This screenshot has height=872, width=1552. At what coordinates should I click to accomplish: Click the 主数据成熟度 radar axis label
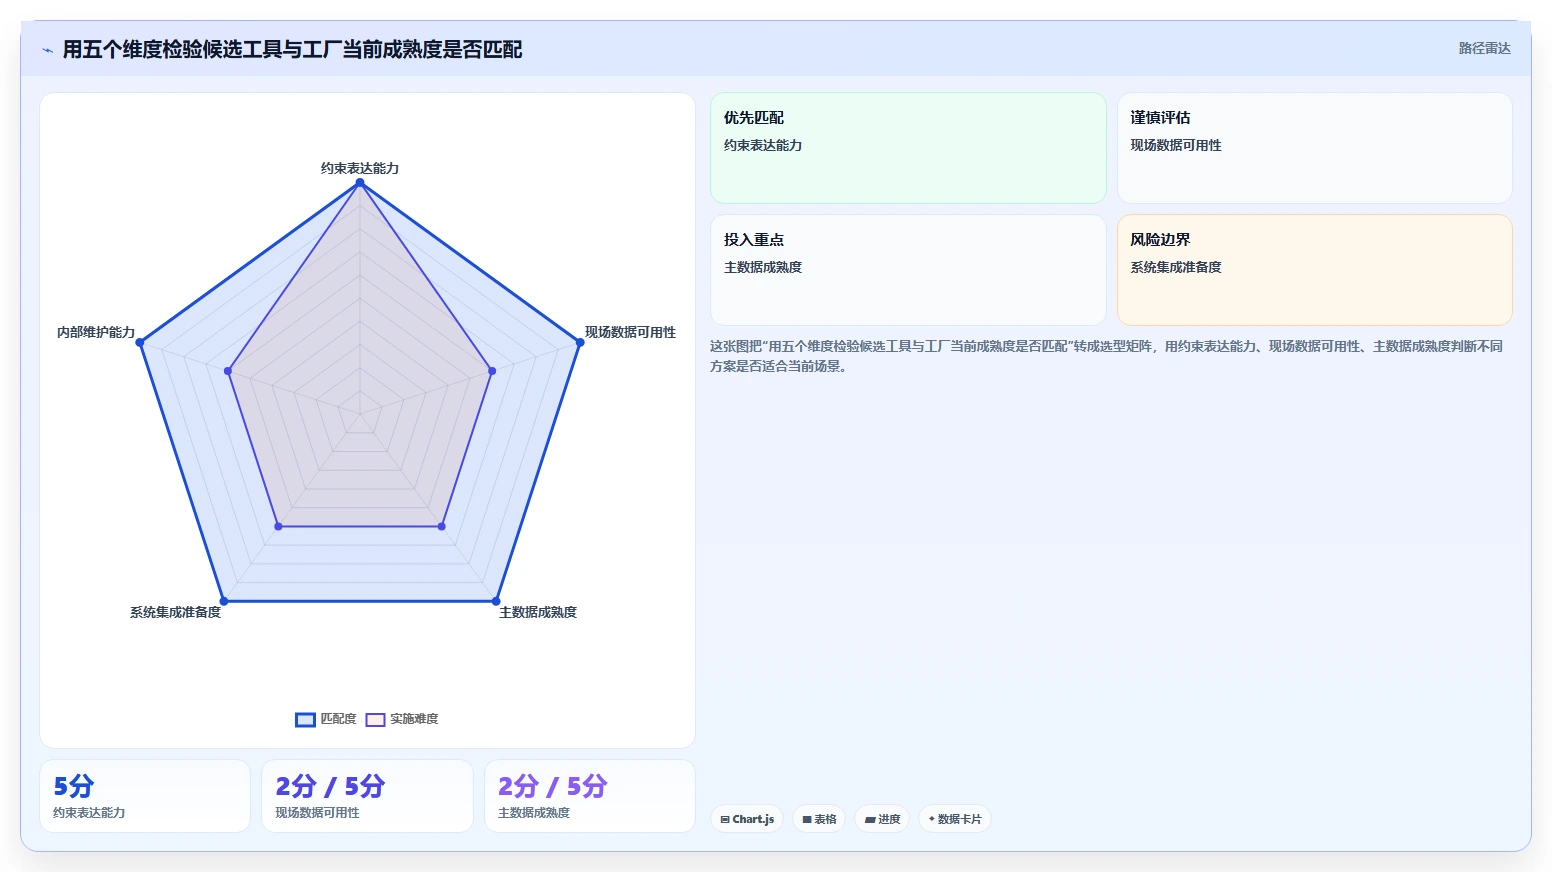pos(538,612)
